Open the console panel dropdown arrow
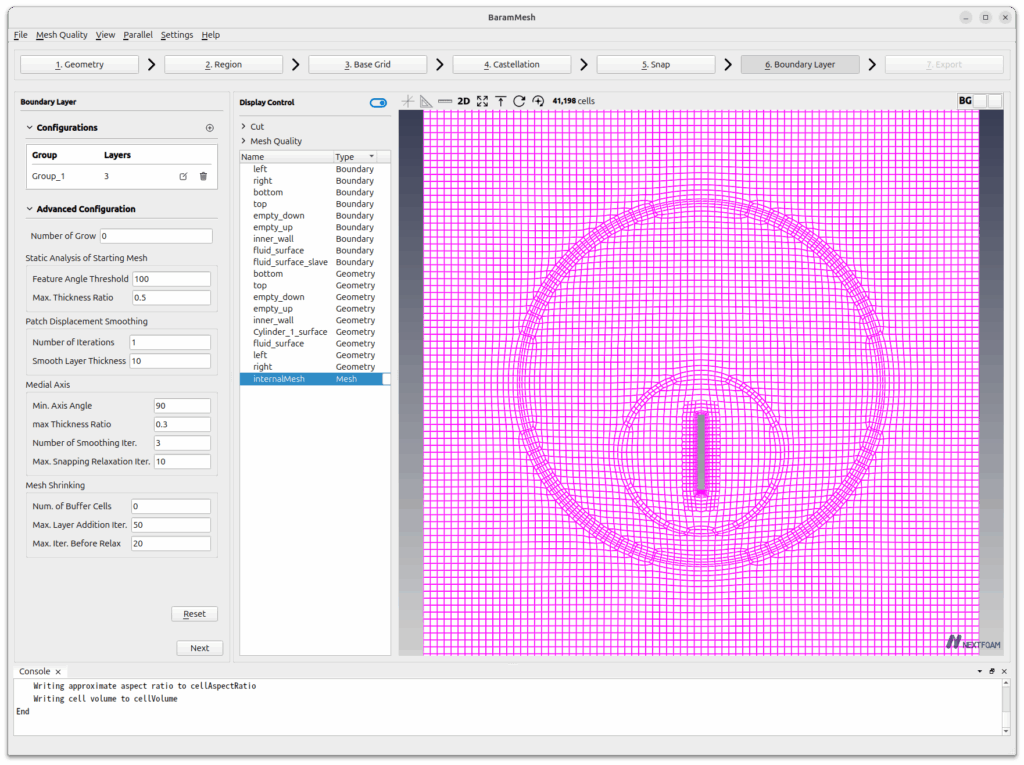The width and height of the screenshot is (1024, 765). (x=980, y=672)
